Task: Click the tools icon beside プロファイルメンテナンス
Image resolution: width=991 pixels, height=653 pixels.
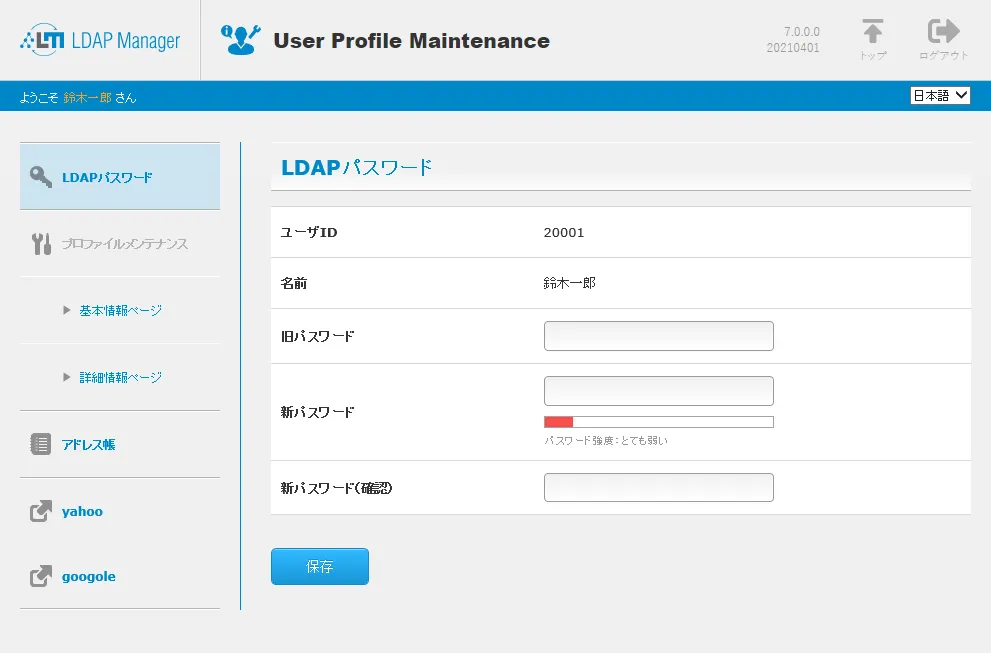Action: pyautogui.click(x=41, y=243)
